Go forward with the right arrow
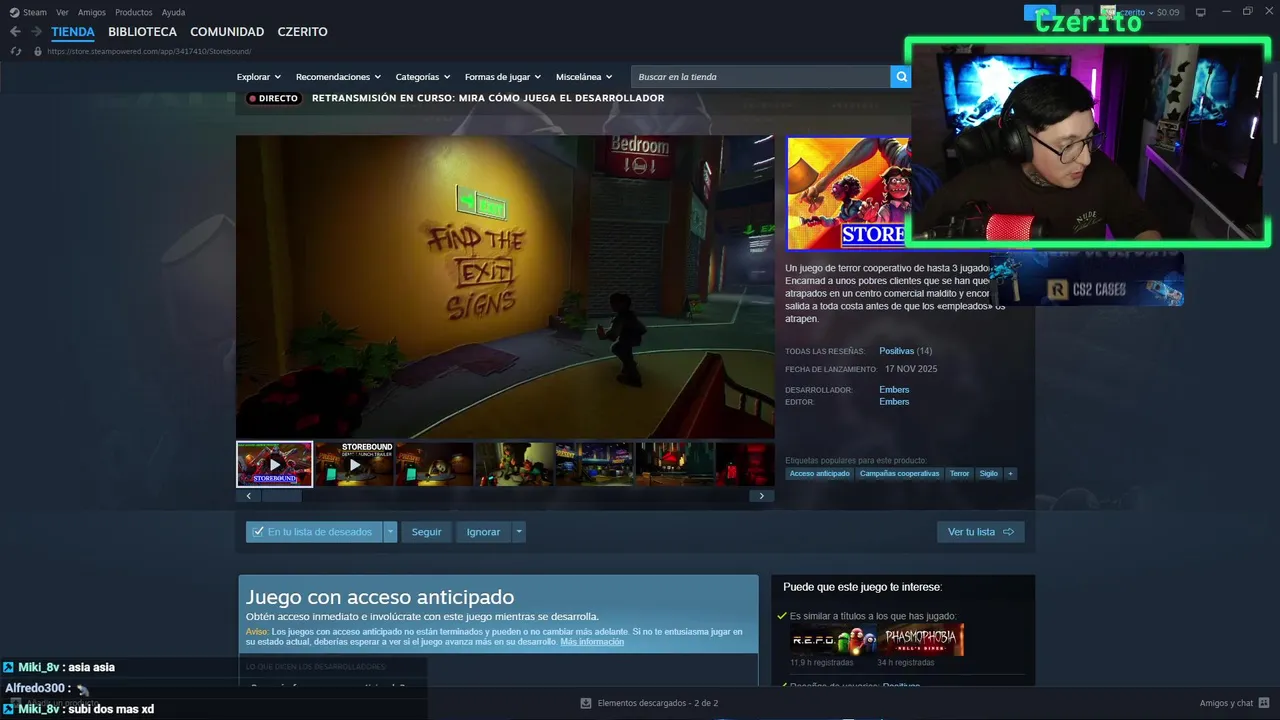1280x720 pixels. pos(36,32)
